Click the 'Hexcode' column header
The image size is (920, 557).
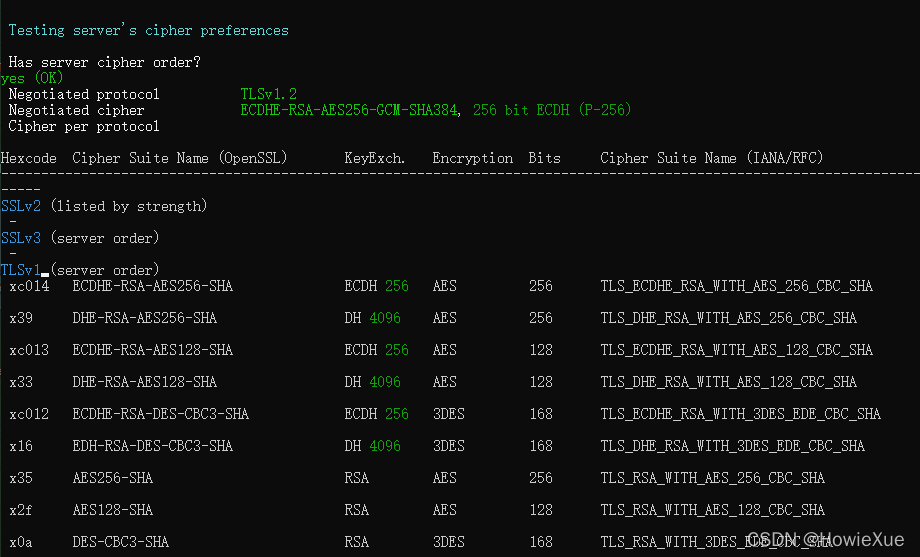[x=29, y=158]
